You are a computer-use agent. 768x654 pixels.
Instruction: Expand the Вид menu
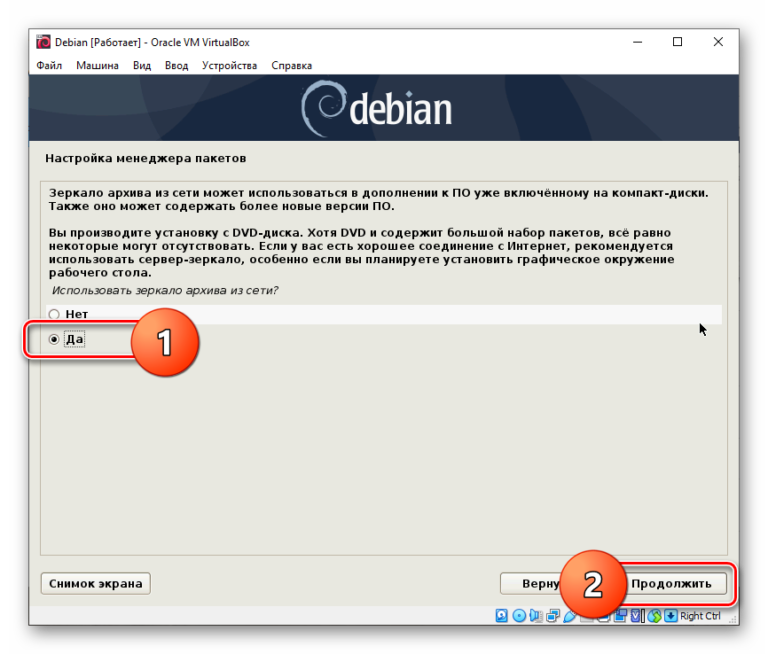142,66
